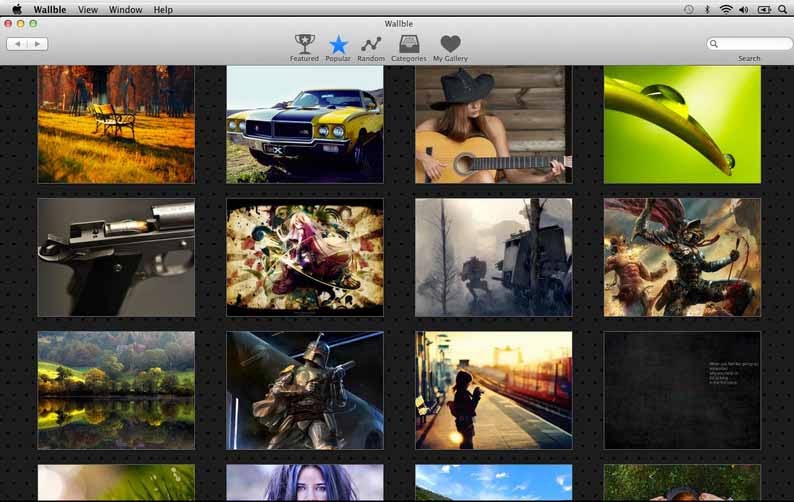Viewport: 794px width, 502px height.
Task: Open the Wallble application menu
Action: point(50,9)
